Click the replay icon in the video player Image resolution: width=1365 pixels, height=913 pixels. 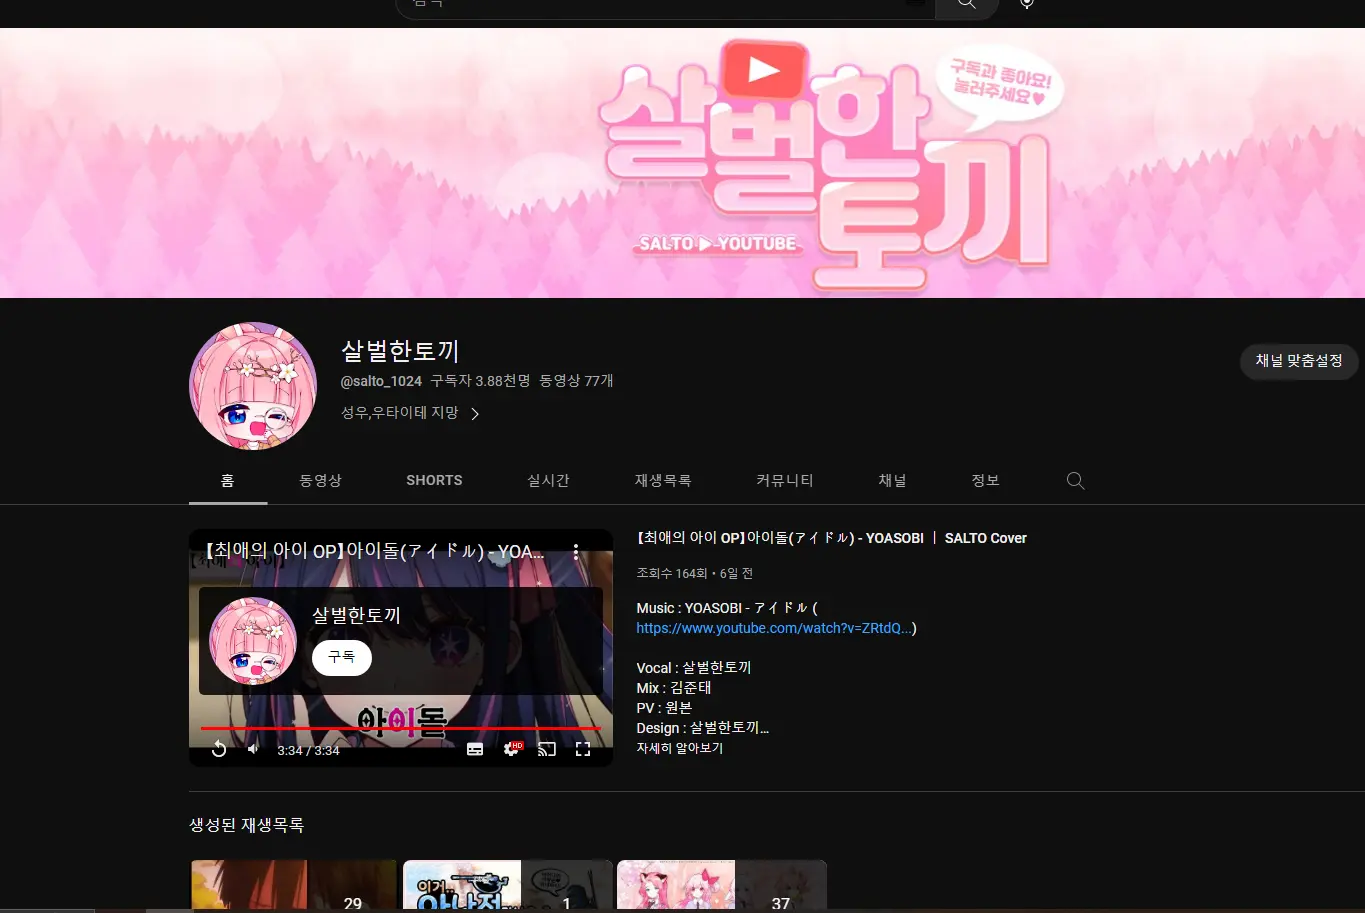click(x=219, y=748)
